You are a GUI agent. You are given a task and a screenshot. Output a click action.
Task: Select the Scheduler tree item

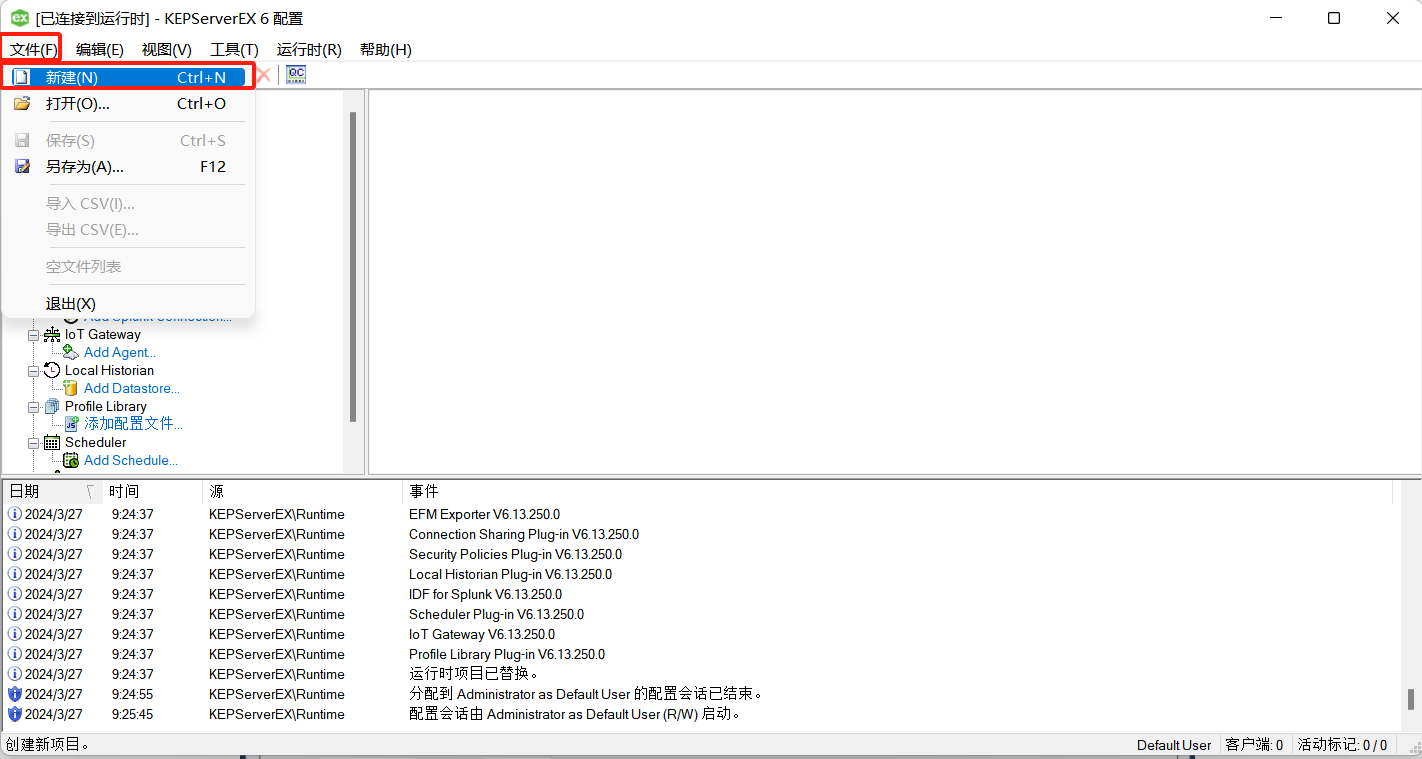tap(96, 443)
